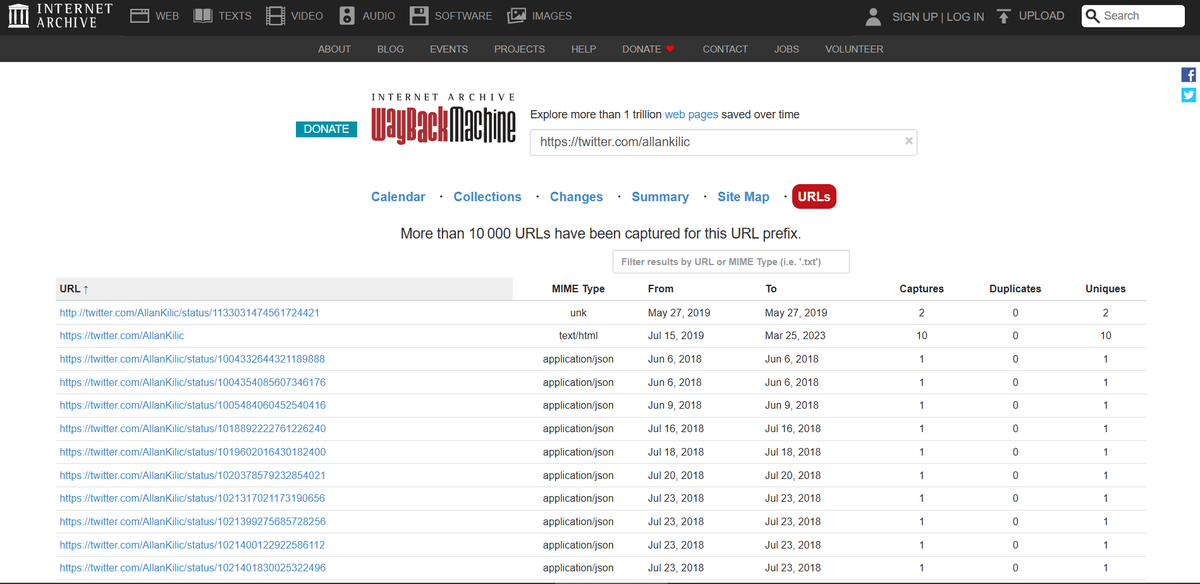Open the Texts book icon
The width and height of the screenshot is (1200, 584).
[x=203, y=16]
